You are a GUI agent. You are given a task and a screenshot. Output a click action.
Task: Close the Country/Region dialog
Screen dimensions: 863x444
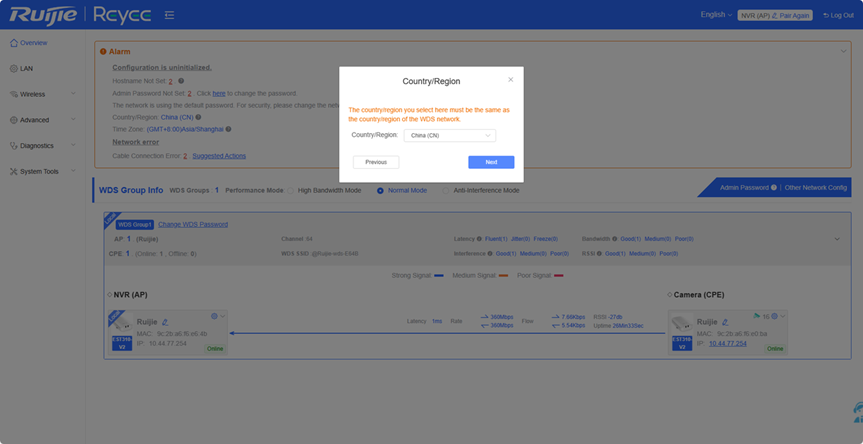click(x=510, y=79)
